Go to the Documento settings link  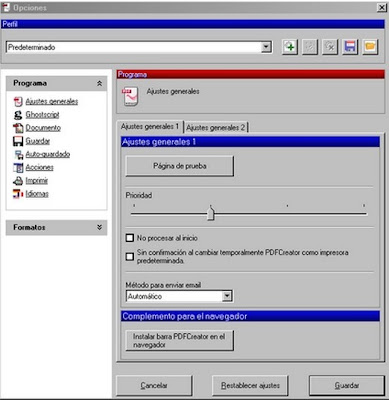(x=43, y=128)
